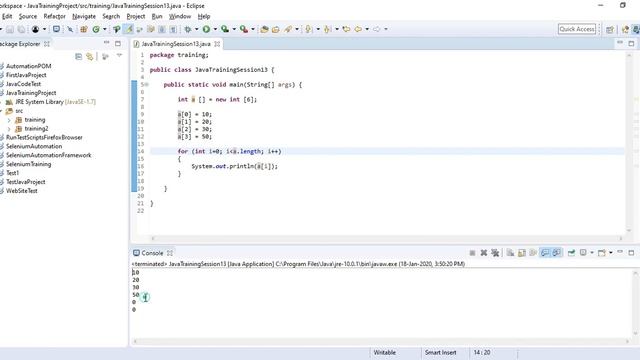This screenshot has height=360, width=640.
Task: Select the AutomationPOM project
Action: click(x=29, y=66)
